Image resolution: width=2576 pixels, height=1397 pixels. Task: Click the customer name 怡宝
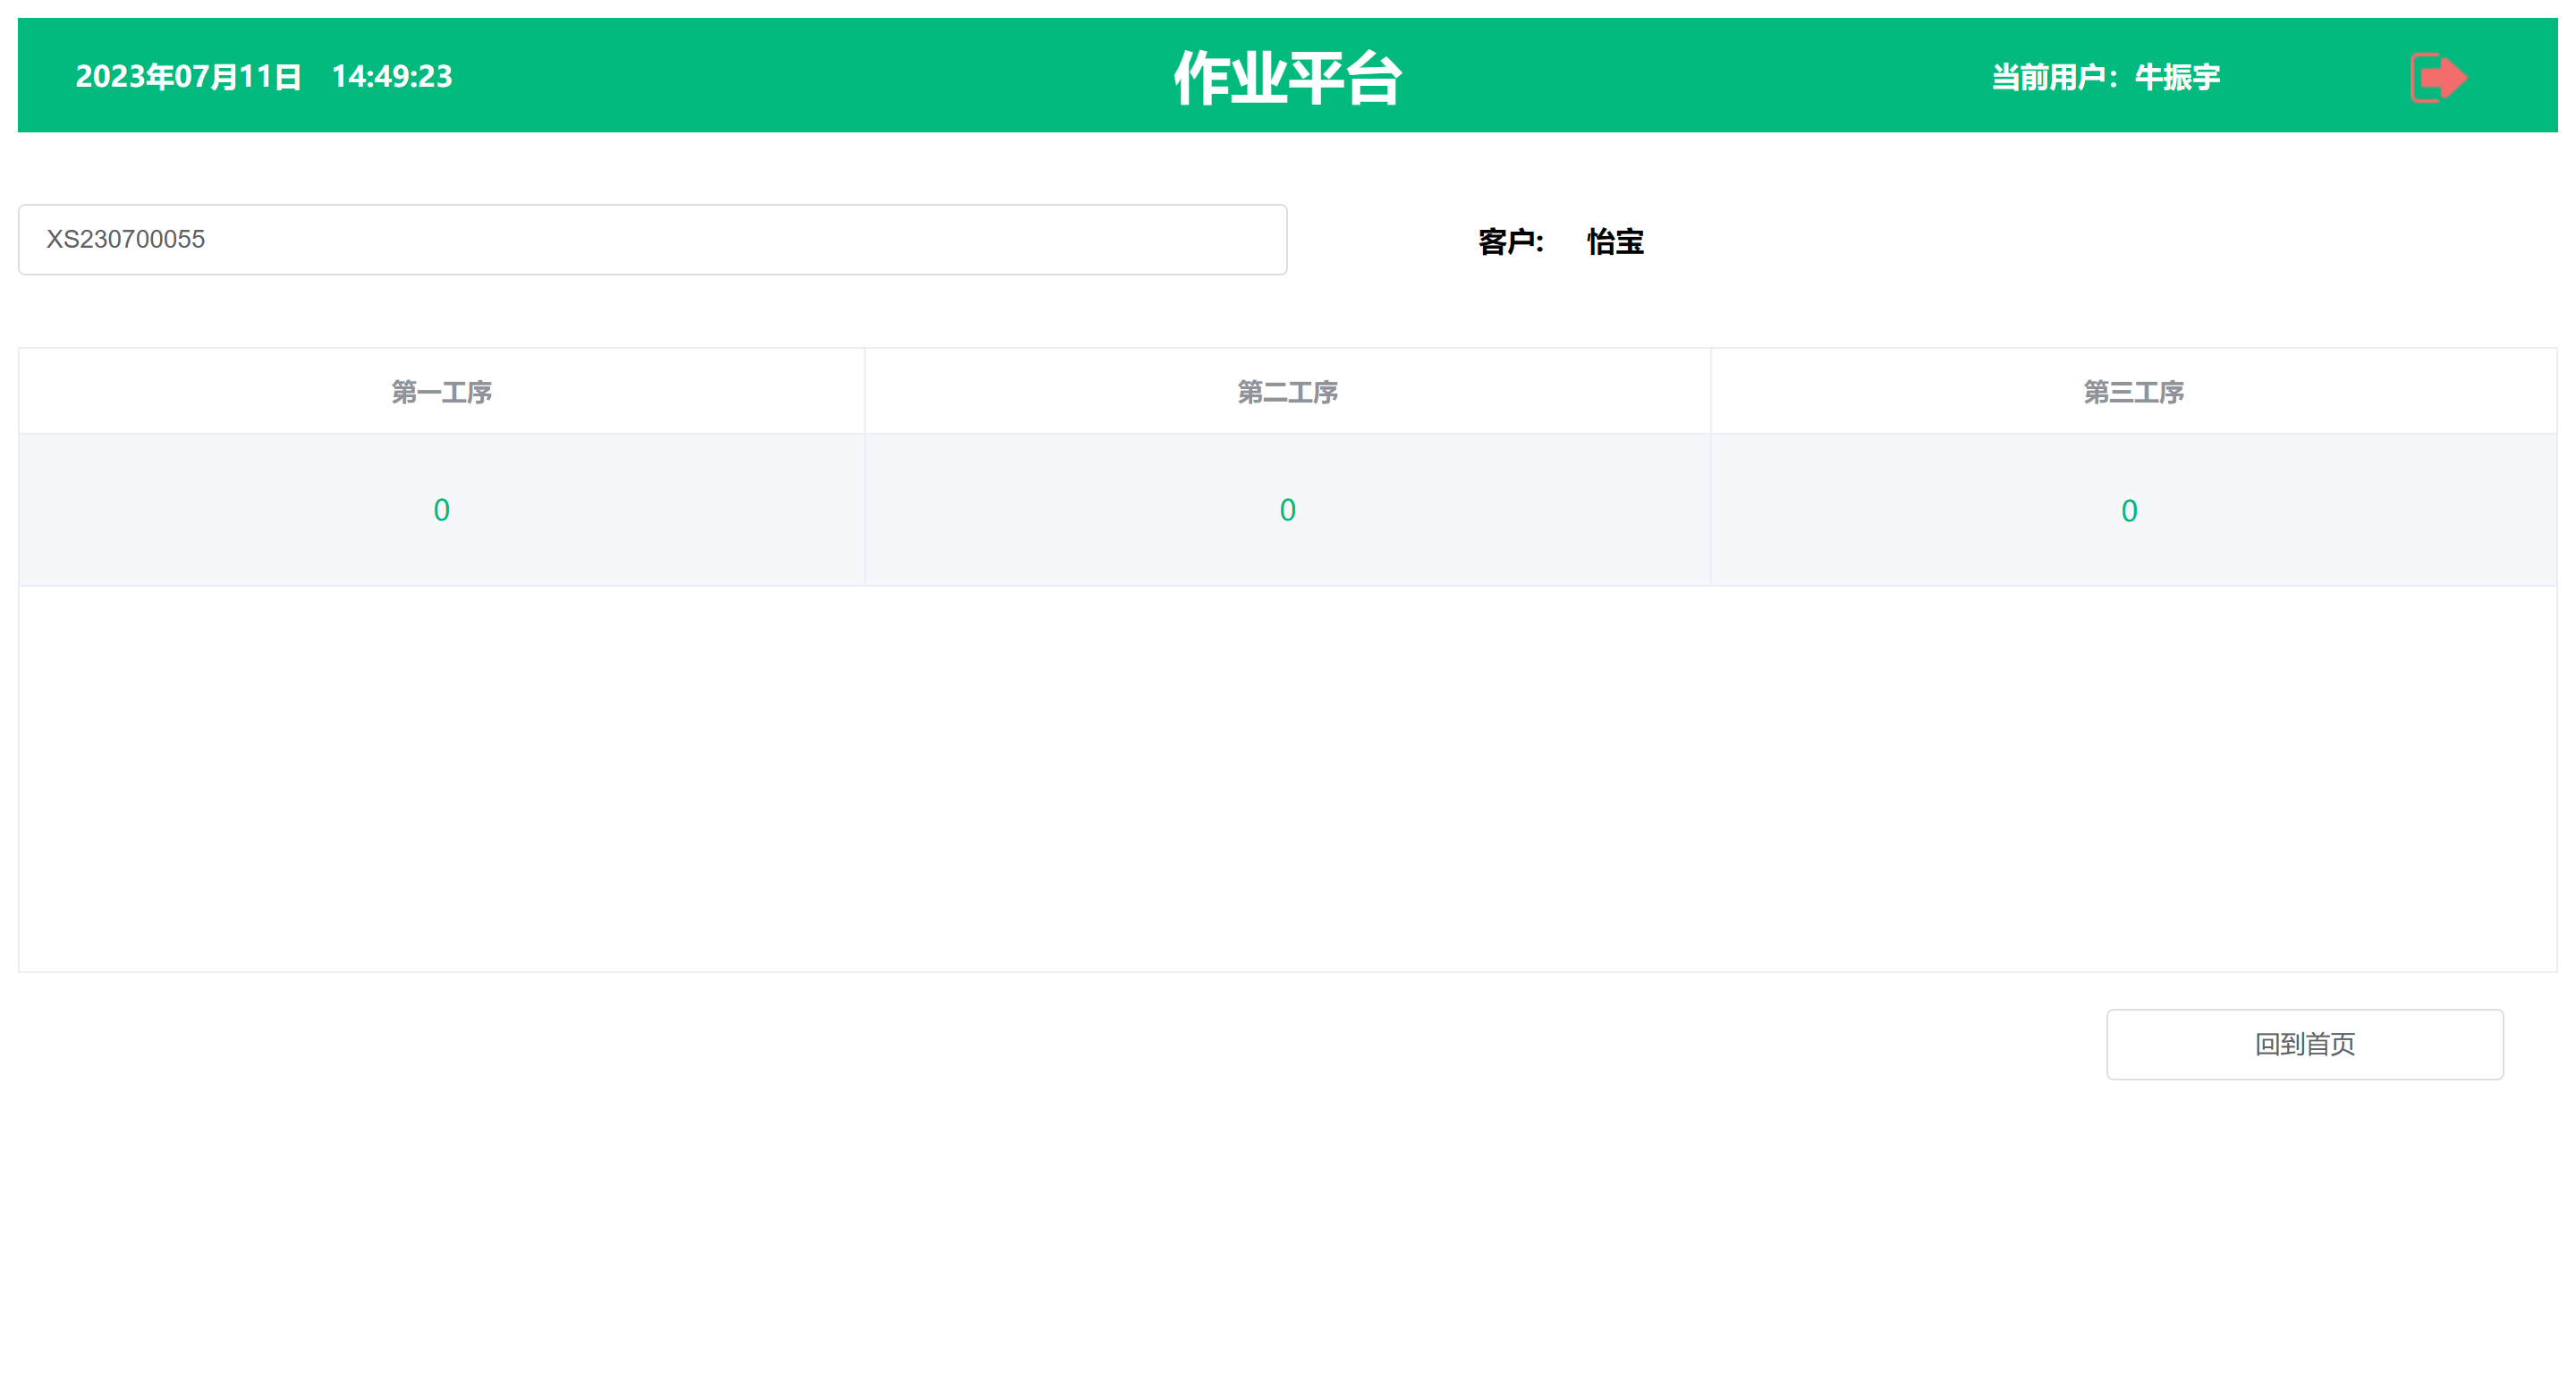tap(1615, 242)
